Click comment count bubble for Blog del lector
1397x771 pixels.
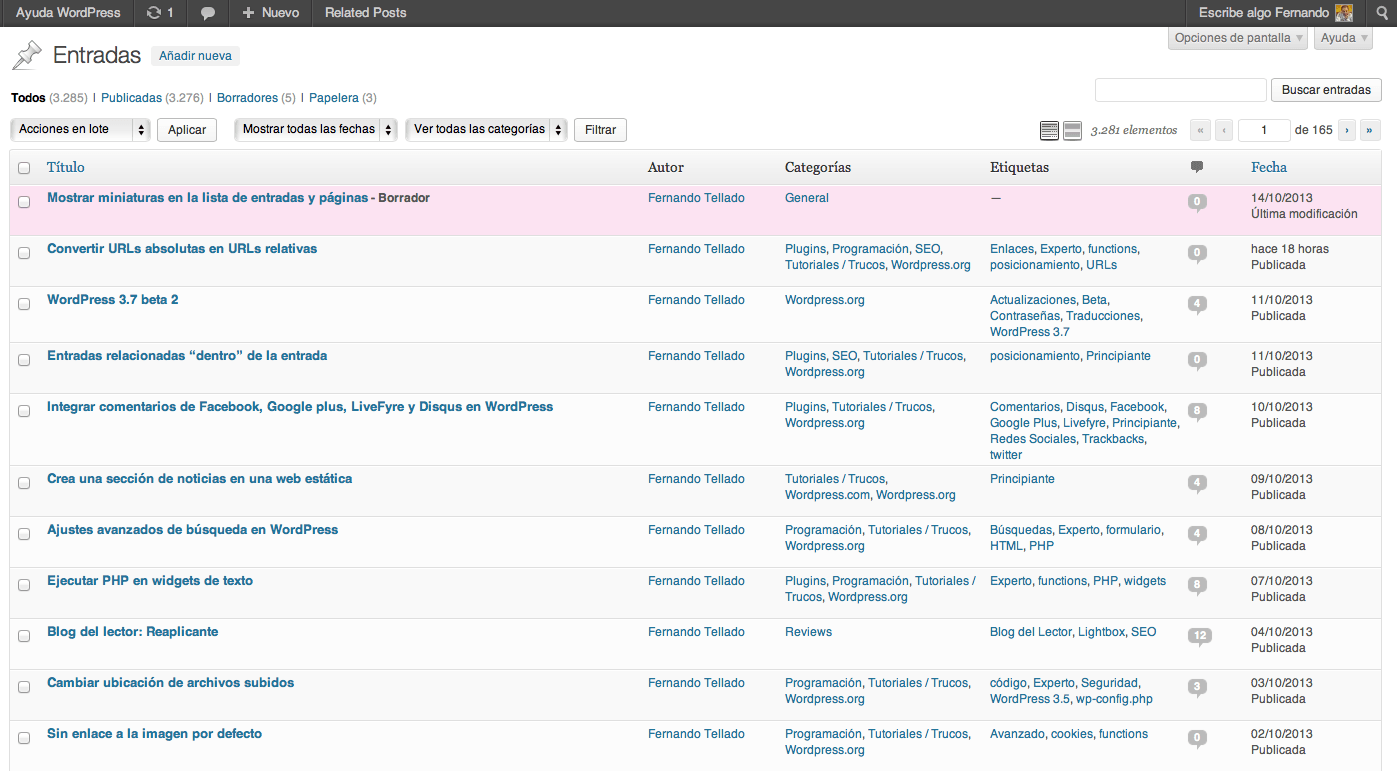pos(1199,636)
